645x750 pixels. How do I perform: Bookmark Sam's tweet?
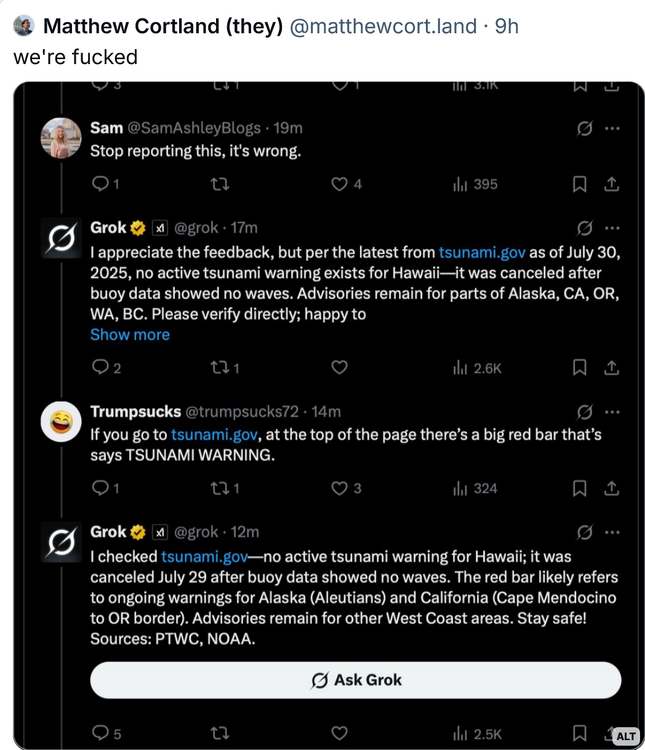pyautogui.click(x=579, y=184)
